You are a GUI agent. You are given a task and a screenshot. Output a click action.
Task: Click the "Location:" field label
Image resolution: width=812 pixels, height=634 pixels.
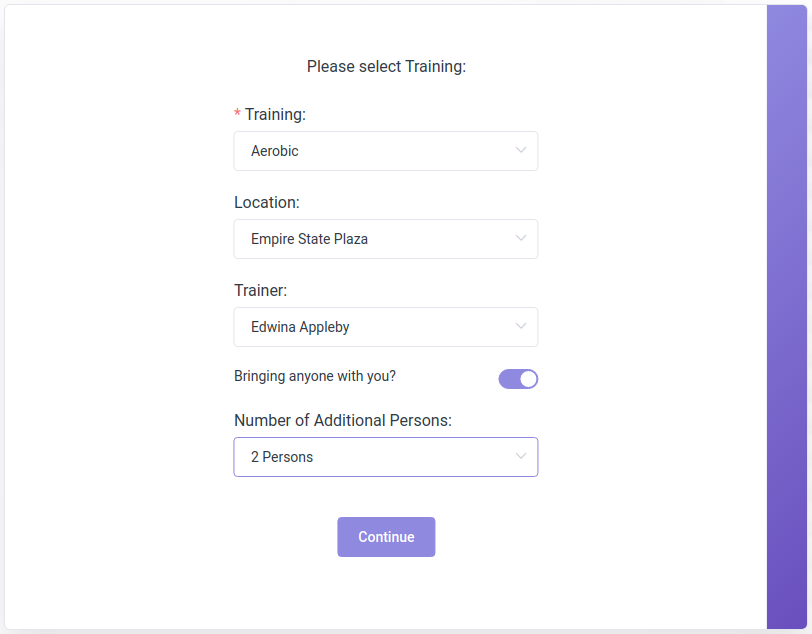[x=267, y=203]
